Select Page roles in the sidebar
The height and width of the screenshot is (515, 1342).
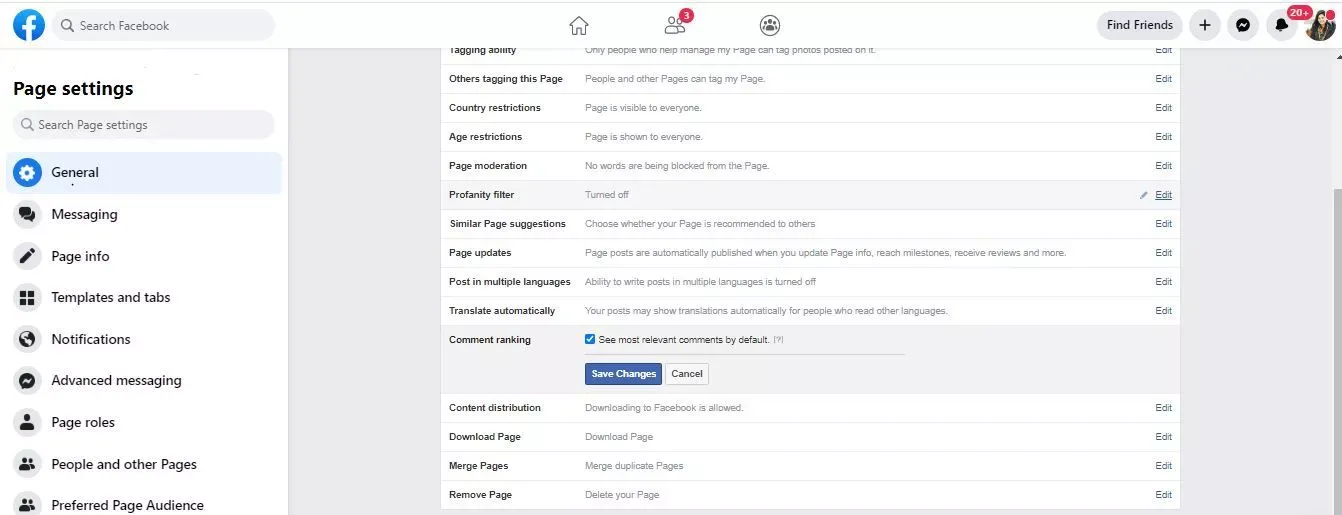click(x=83, y=422)
